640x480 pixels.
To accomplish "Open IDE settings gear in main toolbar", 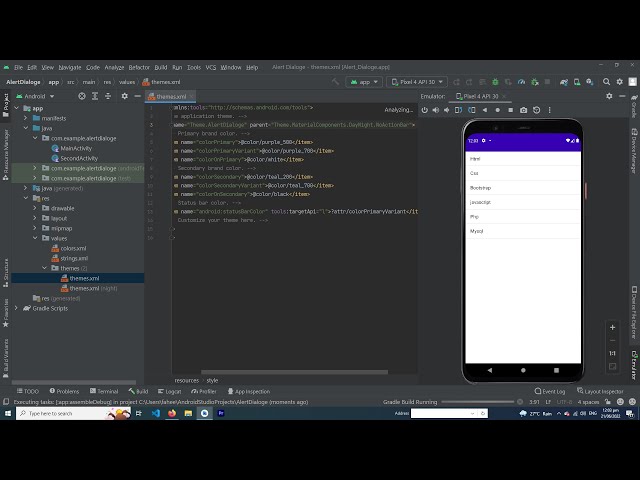I will tap(620, 82).
